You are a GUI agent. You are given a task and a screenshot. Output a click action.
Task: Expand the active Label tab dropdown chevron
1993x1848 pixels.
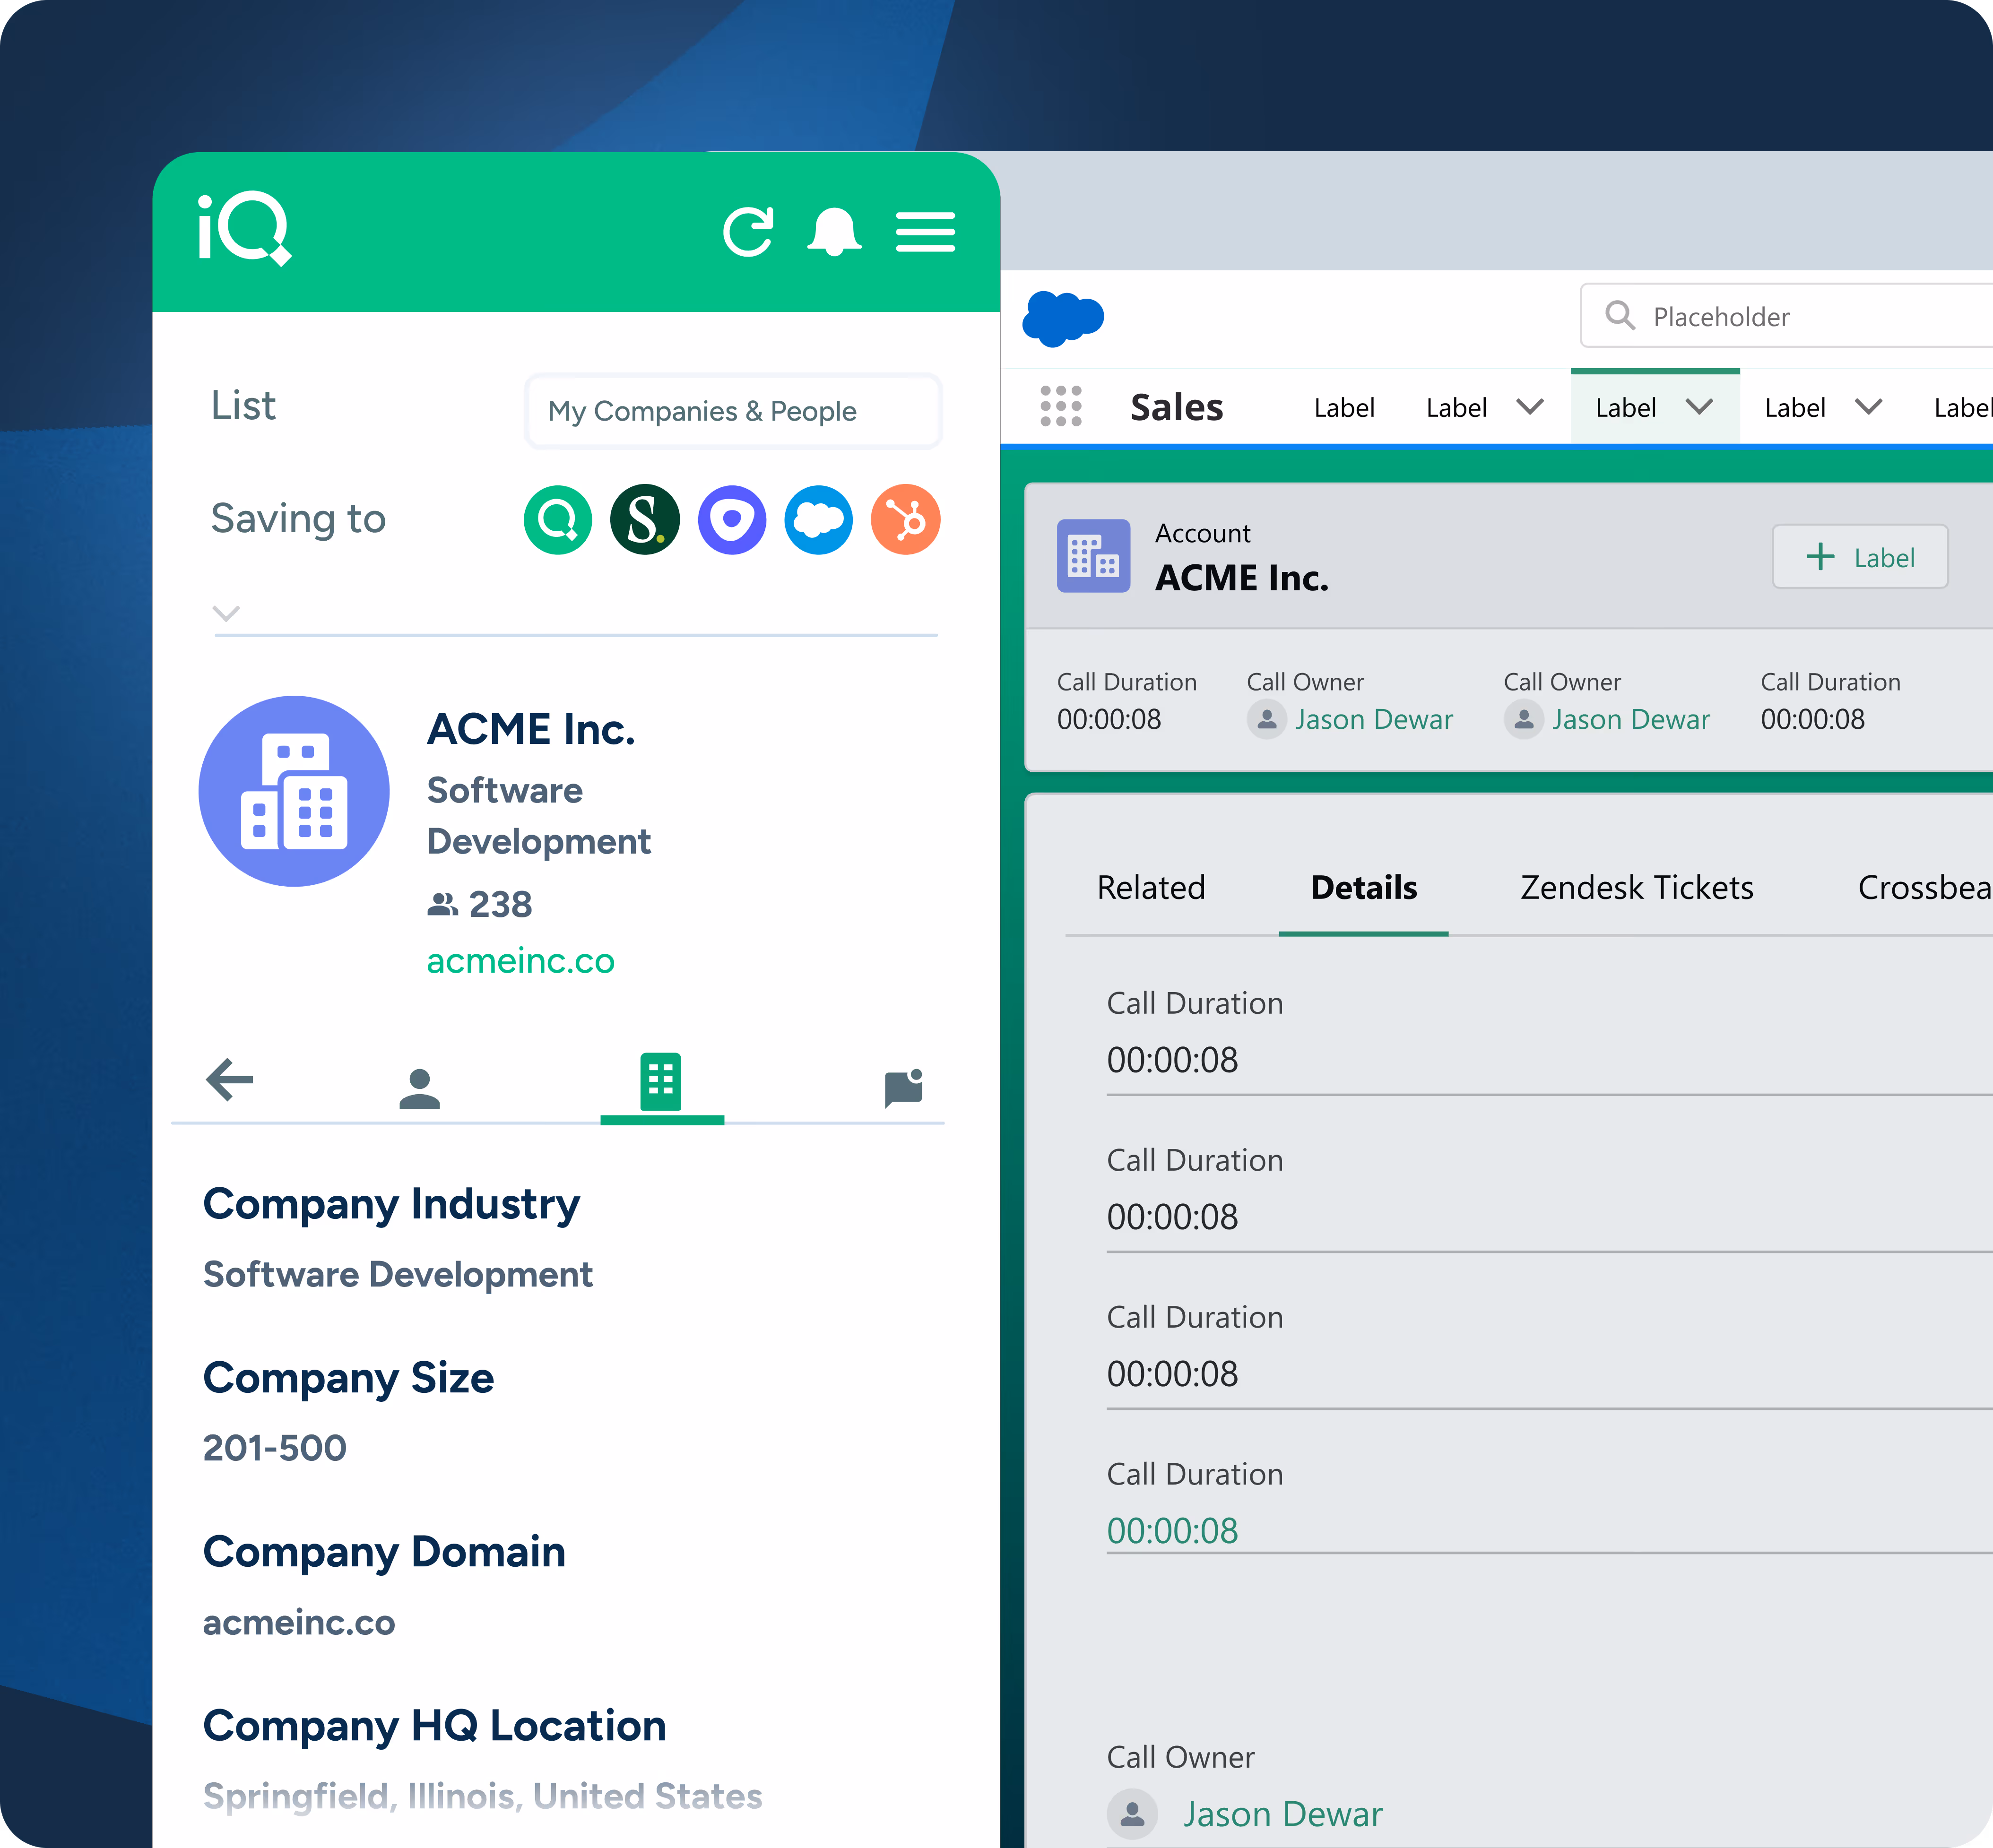click(1699, 407)
